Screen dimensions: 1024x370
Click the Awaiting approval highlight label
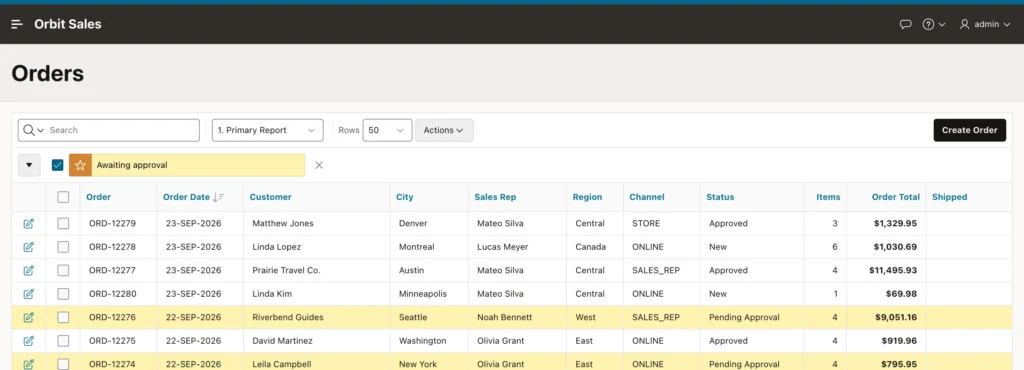click(x=132, y=165)
